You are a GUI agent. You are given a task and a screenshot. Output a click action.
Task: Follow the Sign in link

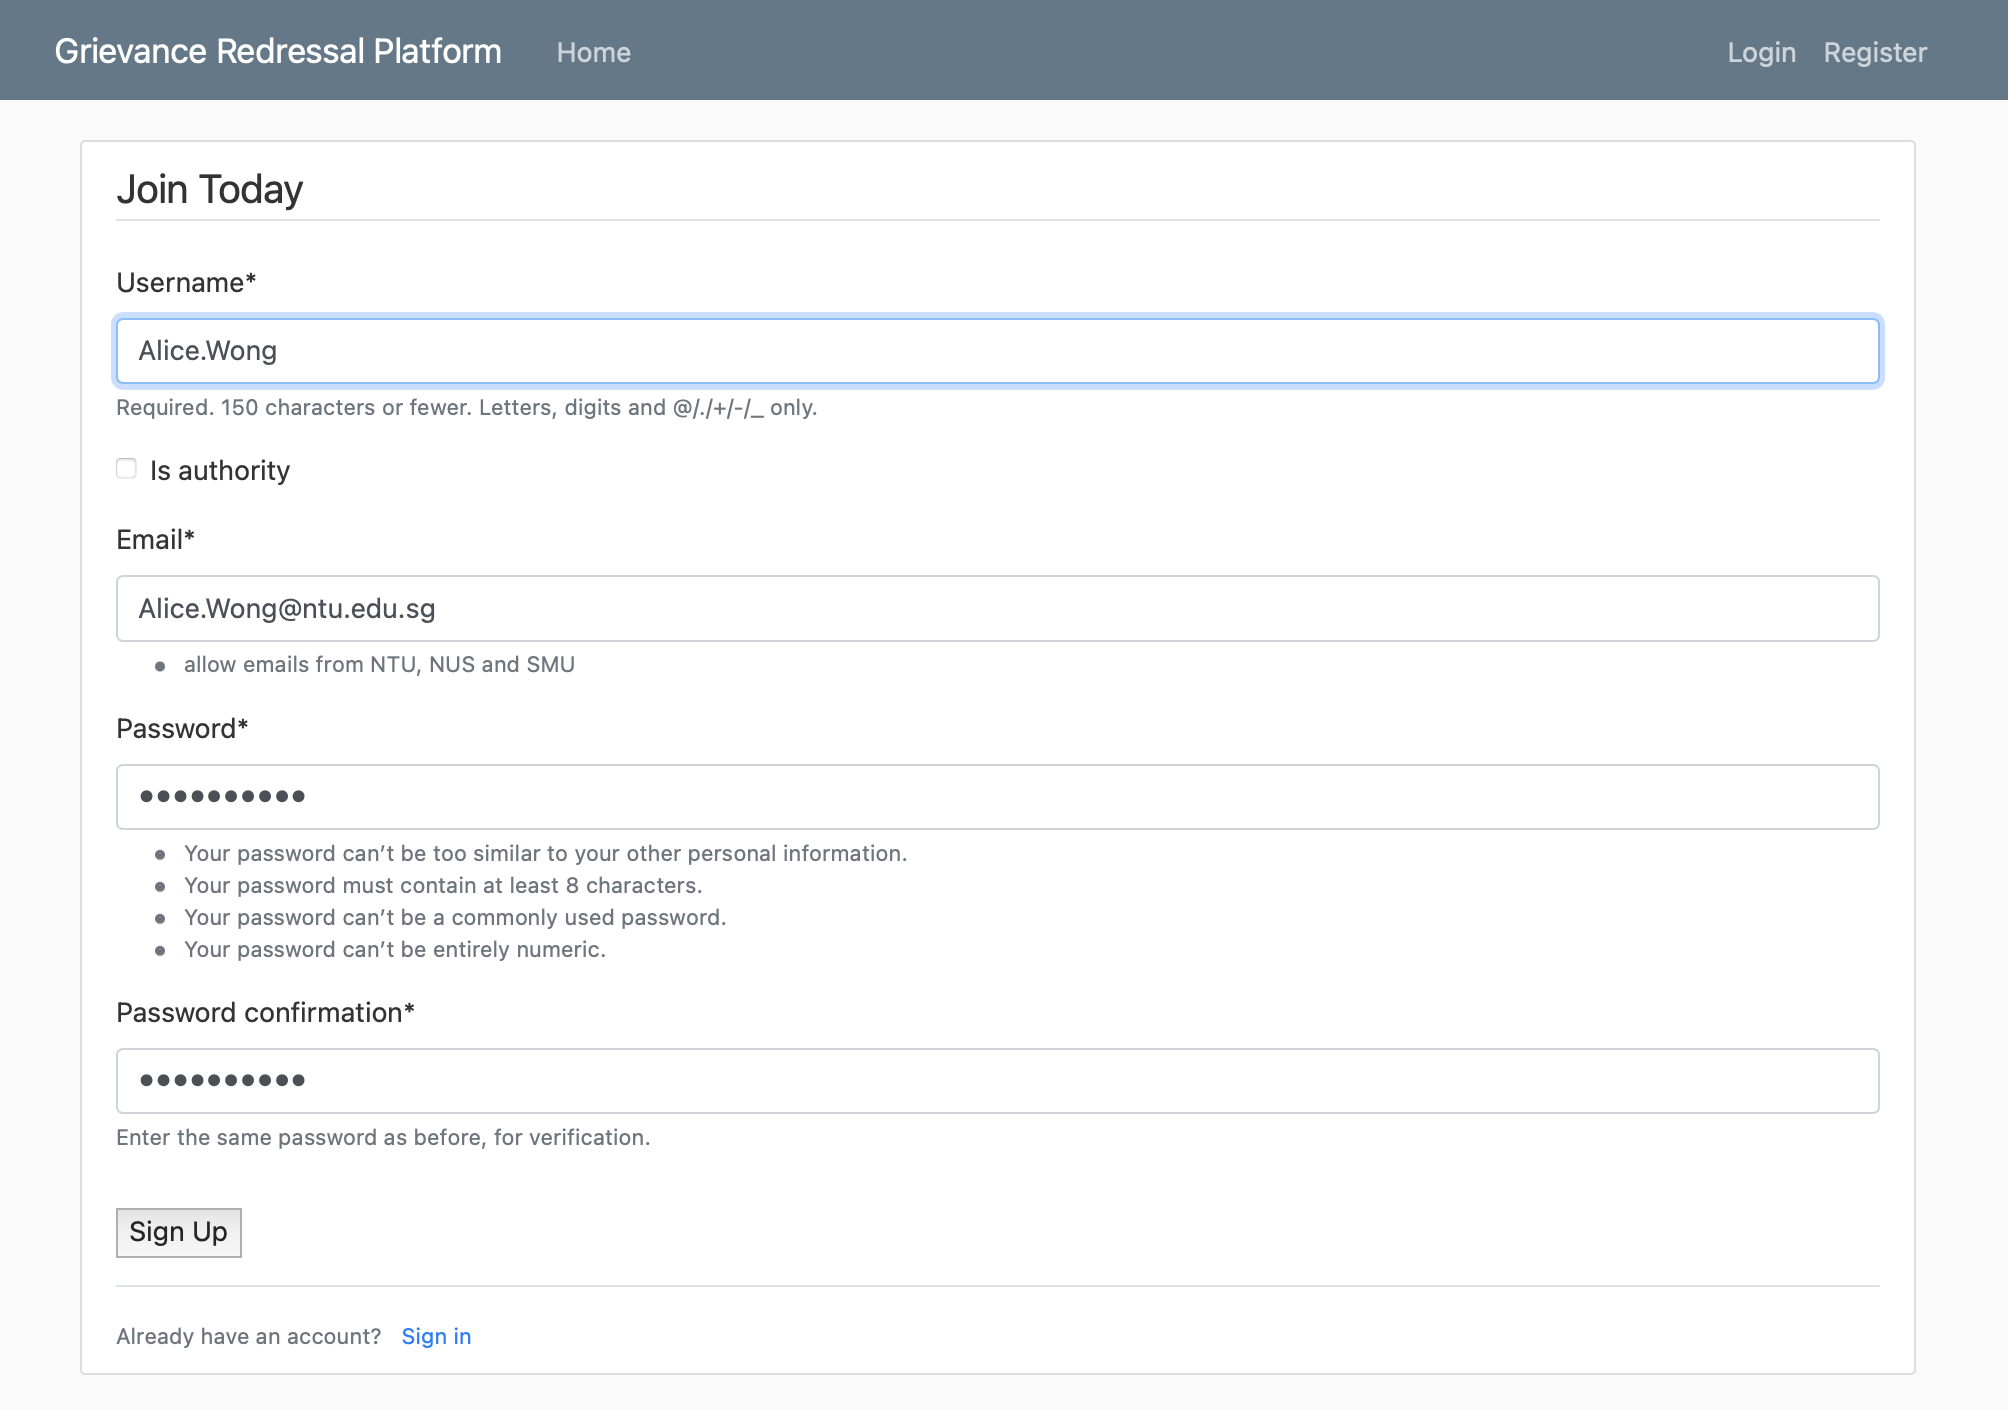[x=436, y=1336]
